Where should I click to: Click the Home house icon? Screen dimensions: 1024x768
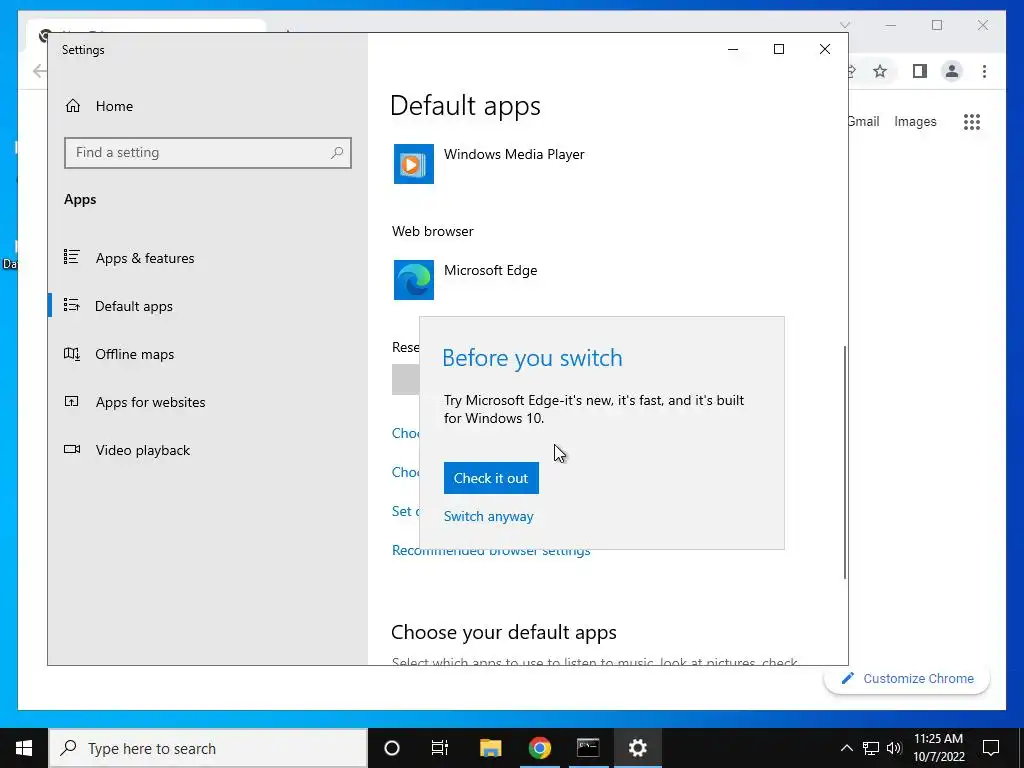(x=73, y=106)
